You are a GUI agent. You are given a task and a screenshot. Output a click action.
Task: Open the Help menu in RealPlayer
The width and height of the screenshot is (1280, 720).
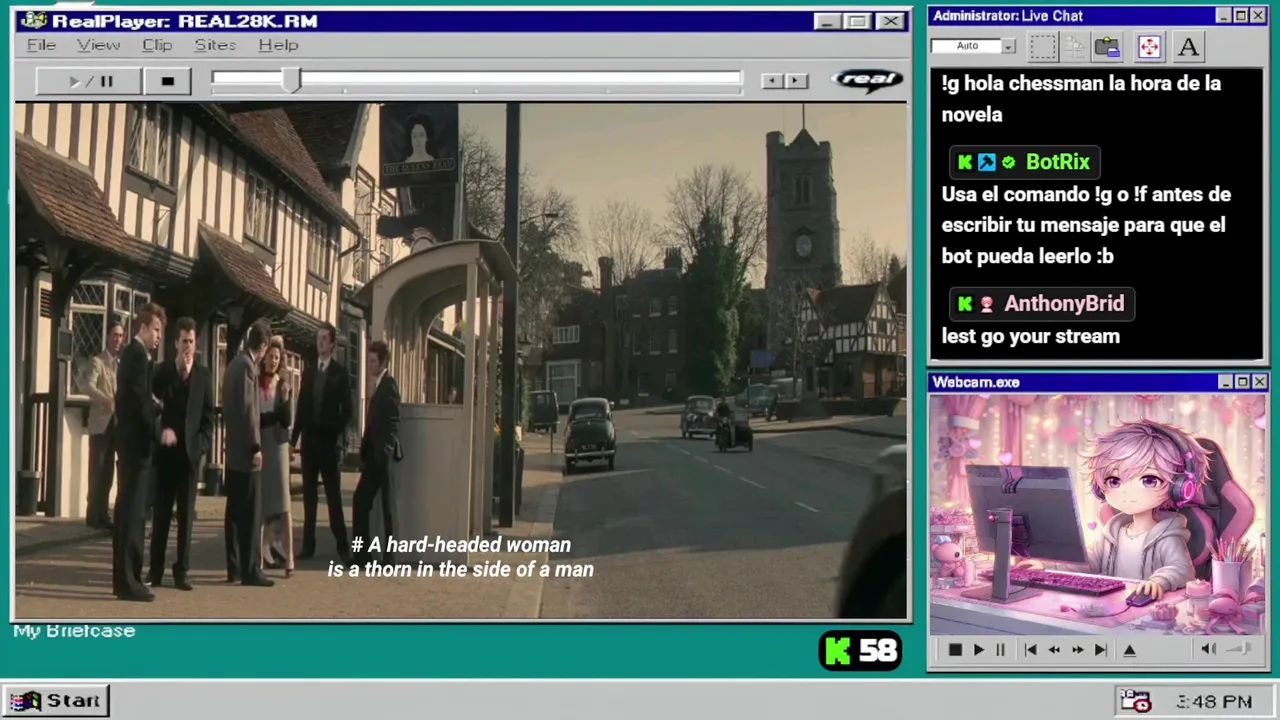coord(278,45)
